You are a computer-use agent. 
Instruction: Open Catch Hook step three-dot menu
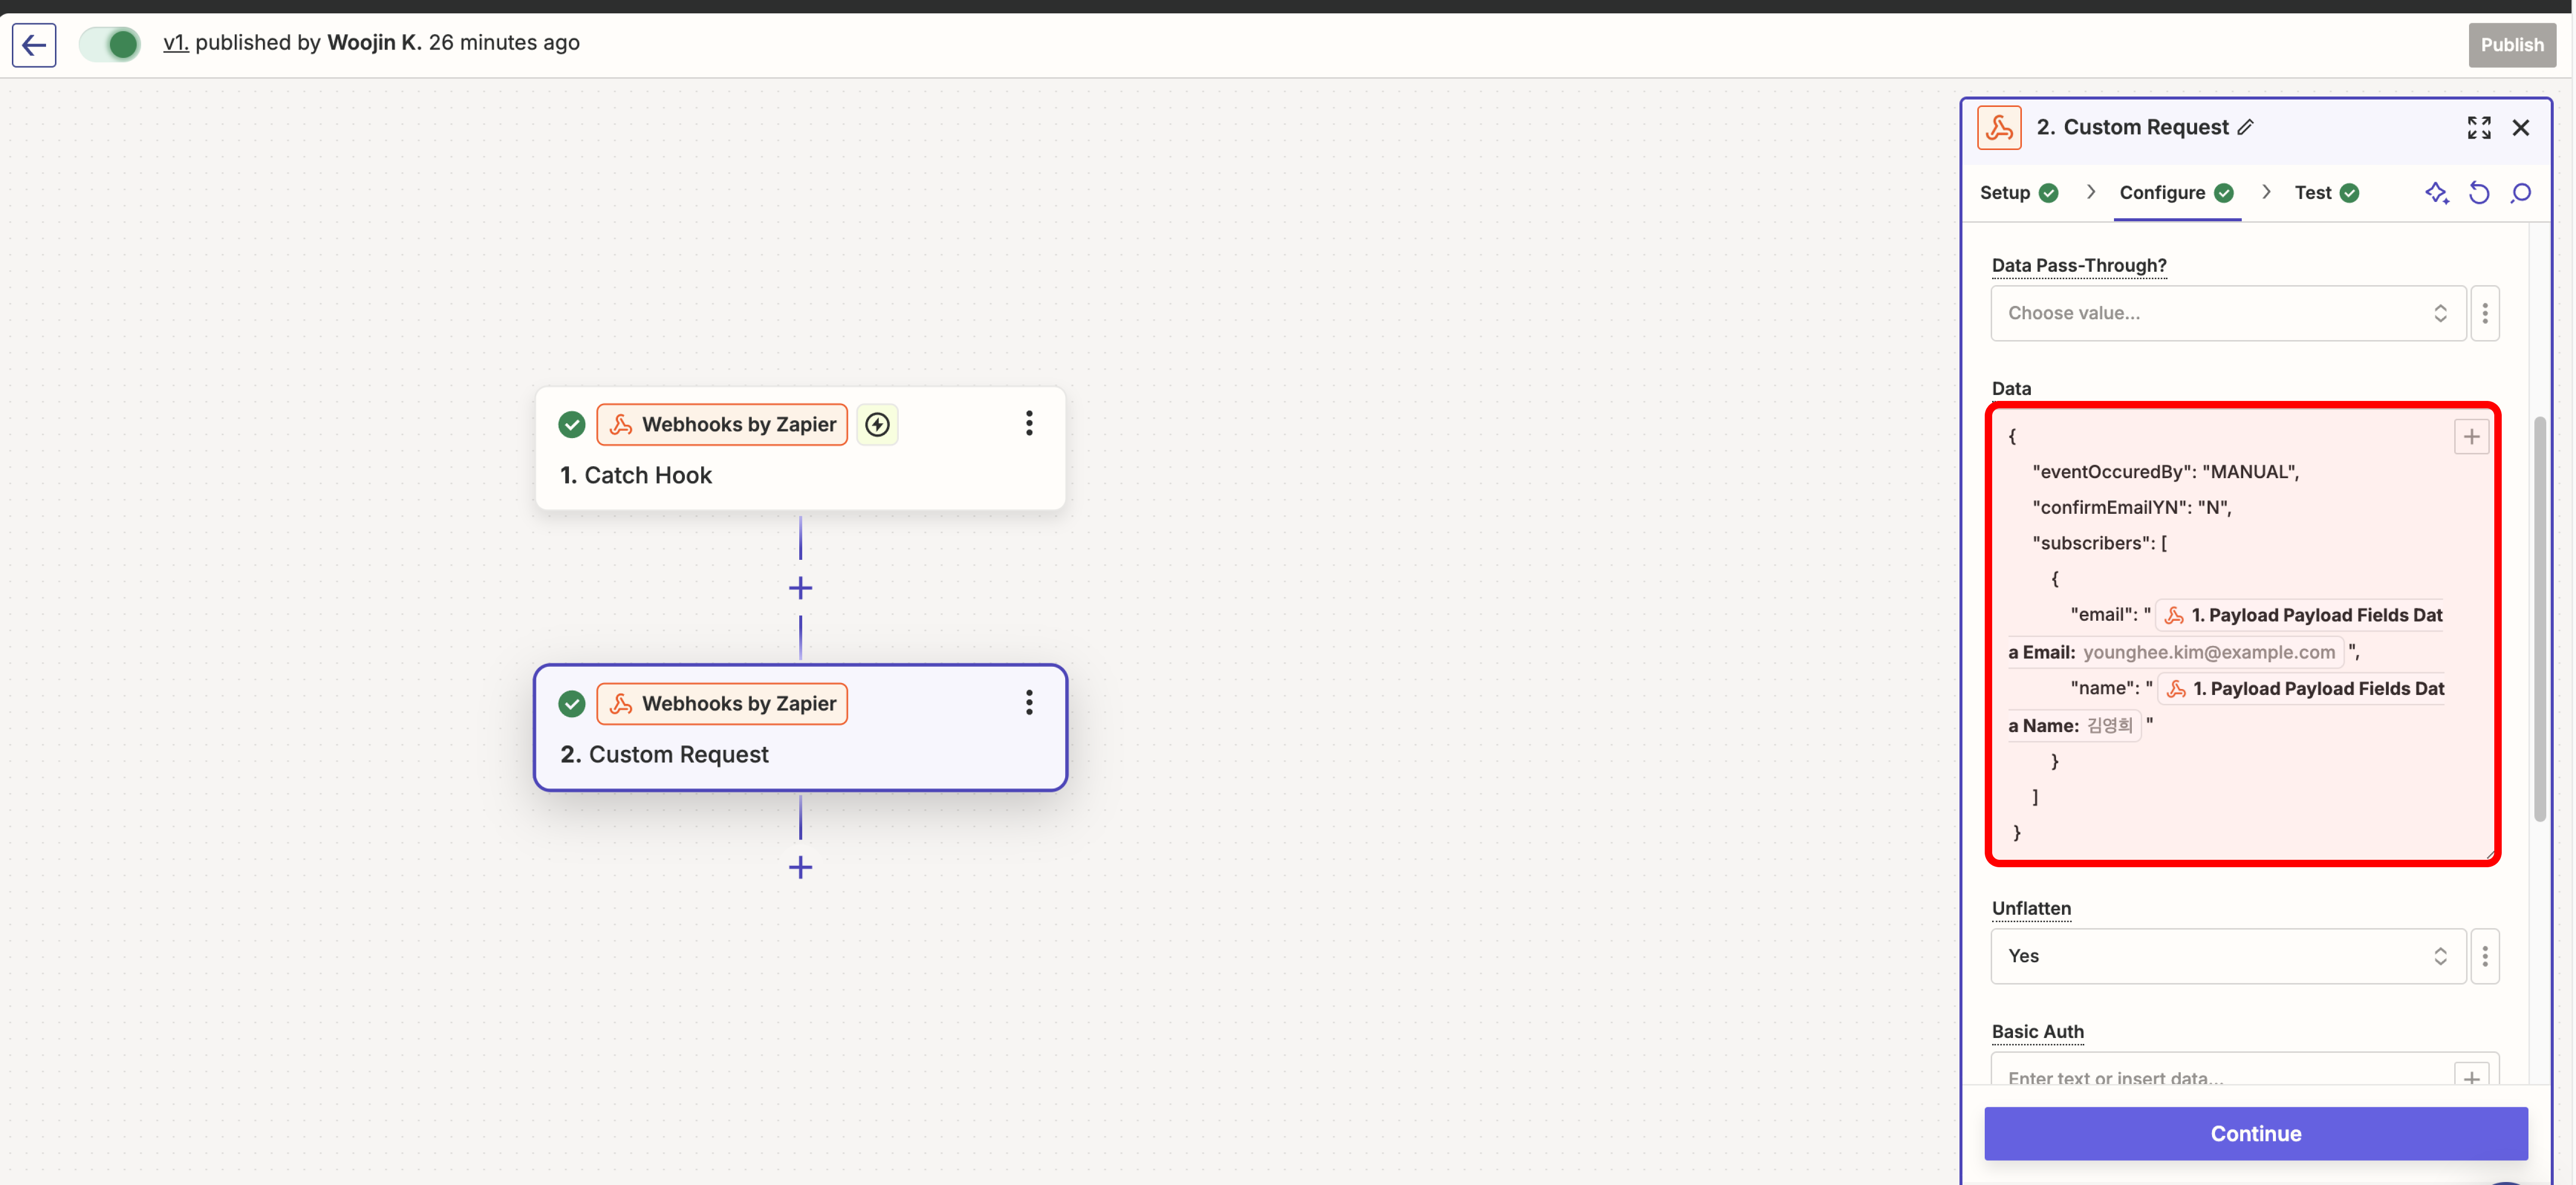(x=1028, y=423)
